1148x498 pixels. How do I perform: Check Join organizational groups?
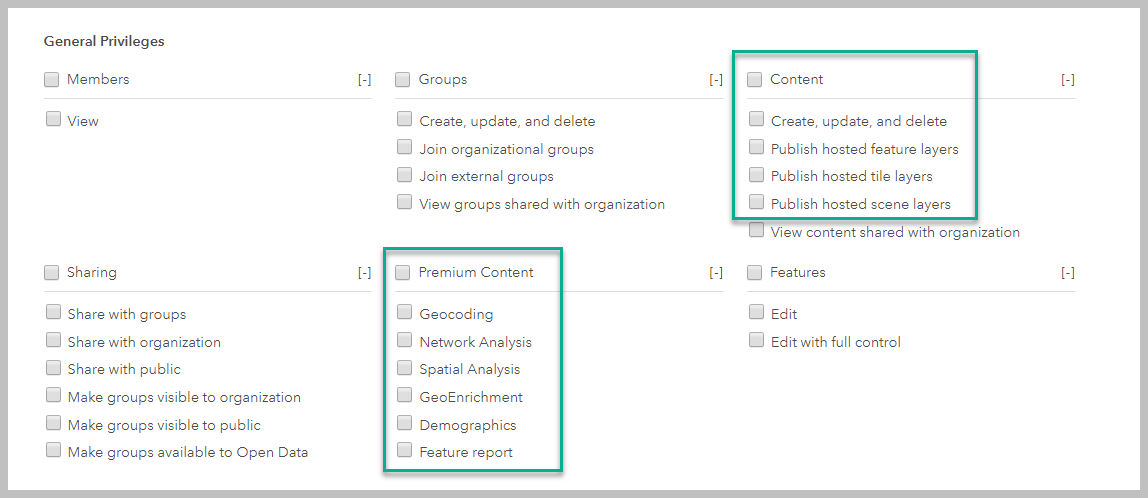tap(404, 148)
